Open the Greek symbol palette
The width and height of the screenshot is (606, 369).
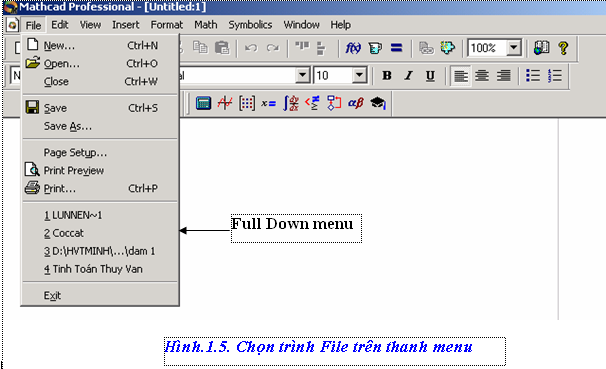[356, 103]
